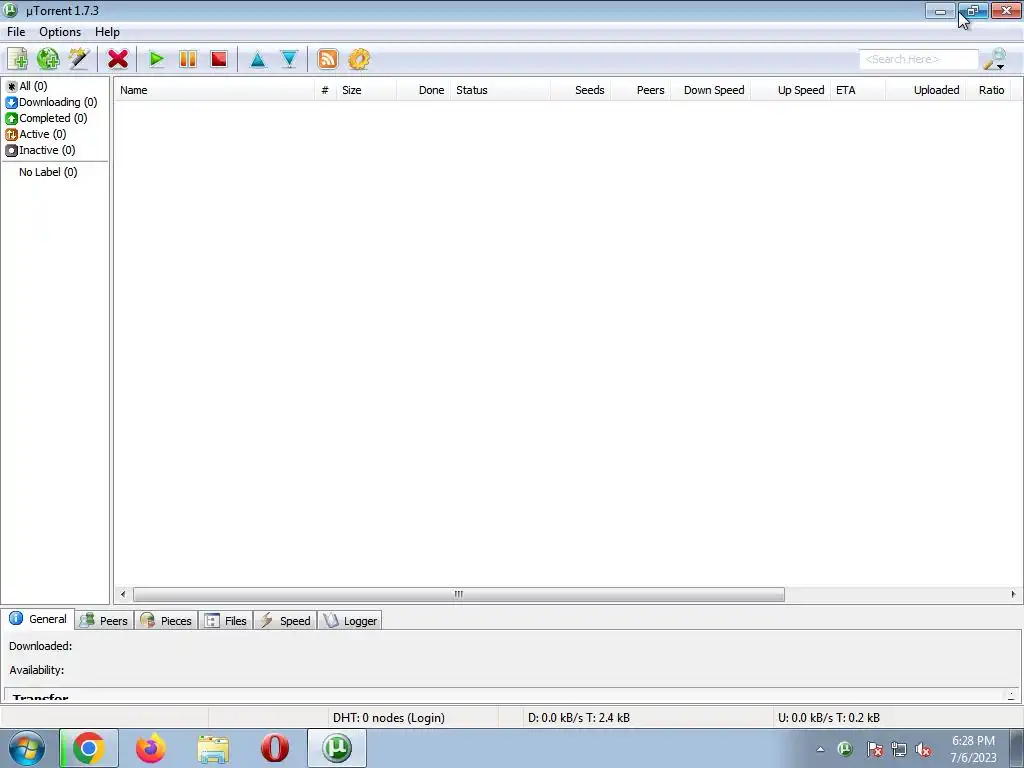Open Windows Explorer from the taskbar

[213, 749]
